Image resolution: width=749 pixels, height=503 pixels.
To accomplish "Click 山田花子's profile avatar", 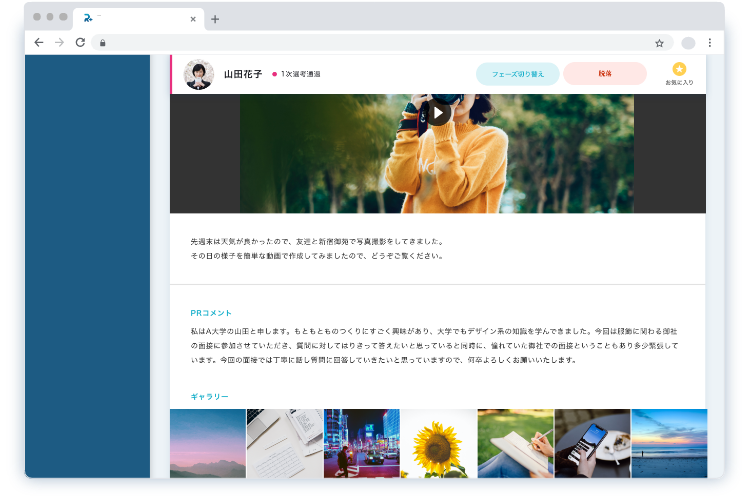I will click(199, 74).
